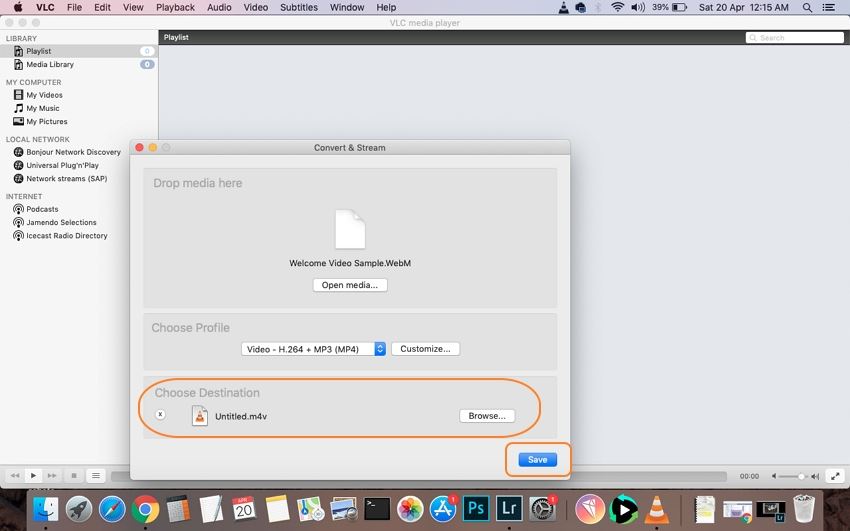Select My Music in the sidebar
Image resolution: width=850 pixels, height=531 pixels.
coord(42,108)
